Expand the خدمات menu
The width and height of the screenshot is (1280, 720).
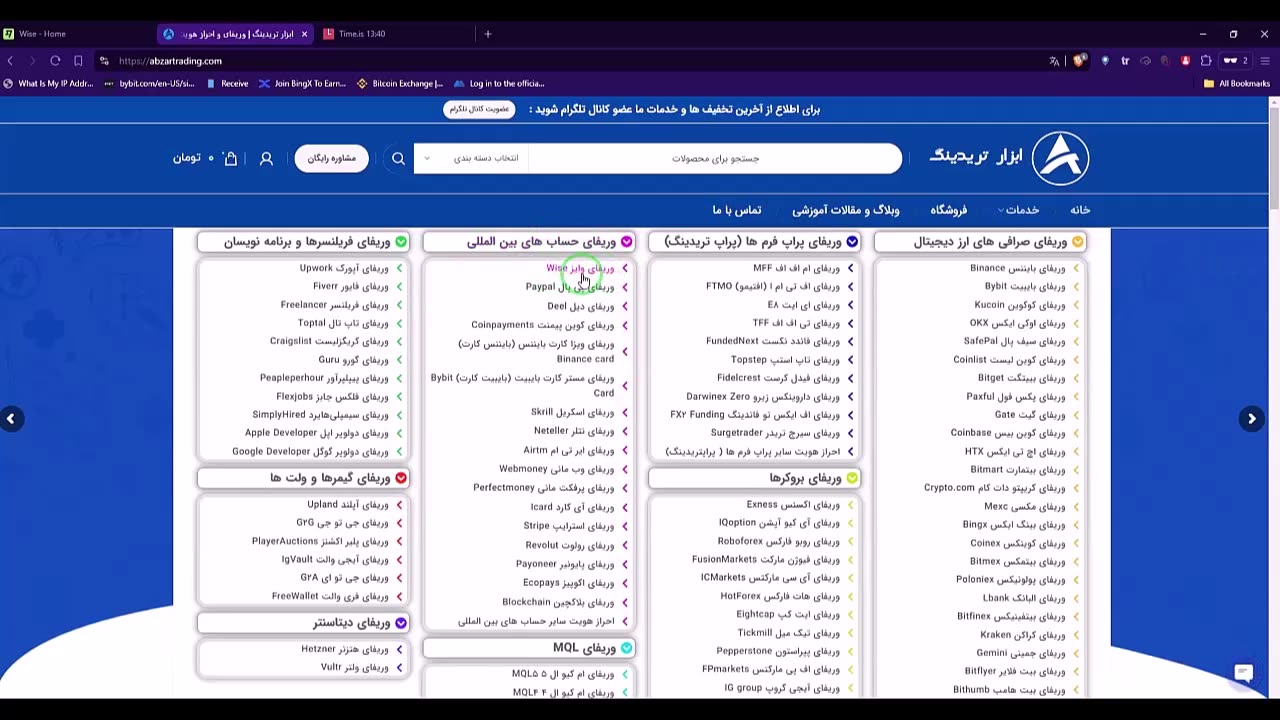[1018, 210]
